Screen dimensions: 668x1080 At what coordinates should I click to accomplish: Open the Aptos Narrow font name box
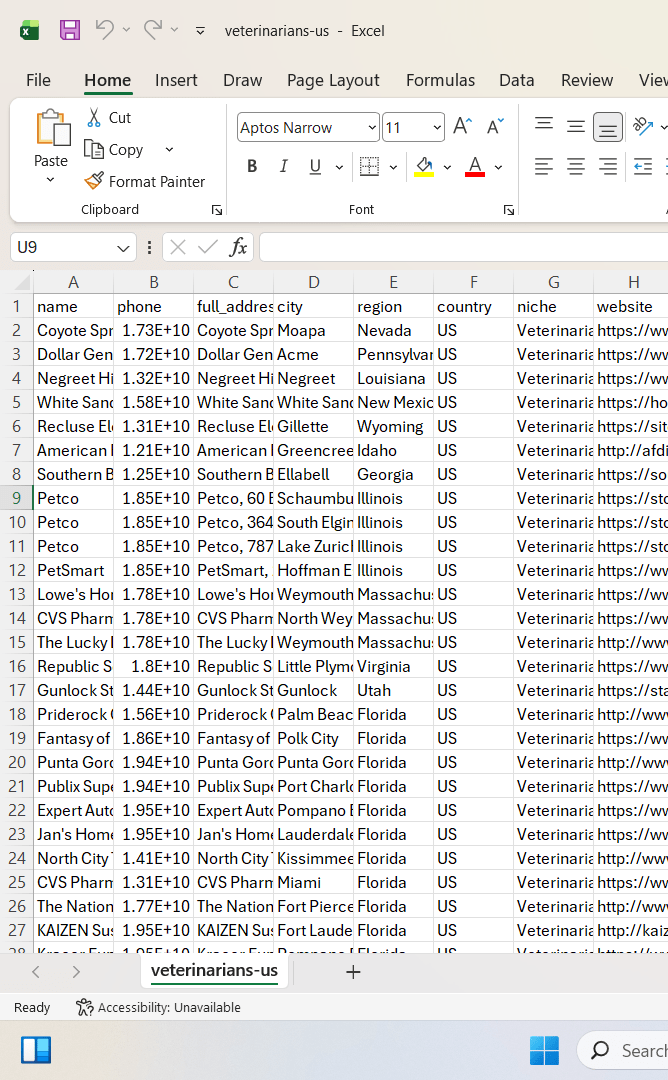(x=308, y=127)
